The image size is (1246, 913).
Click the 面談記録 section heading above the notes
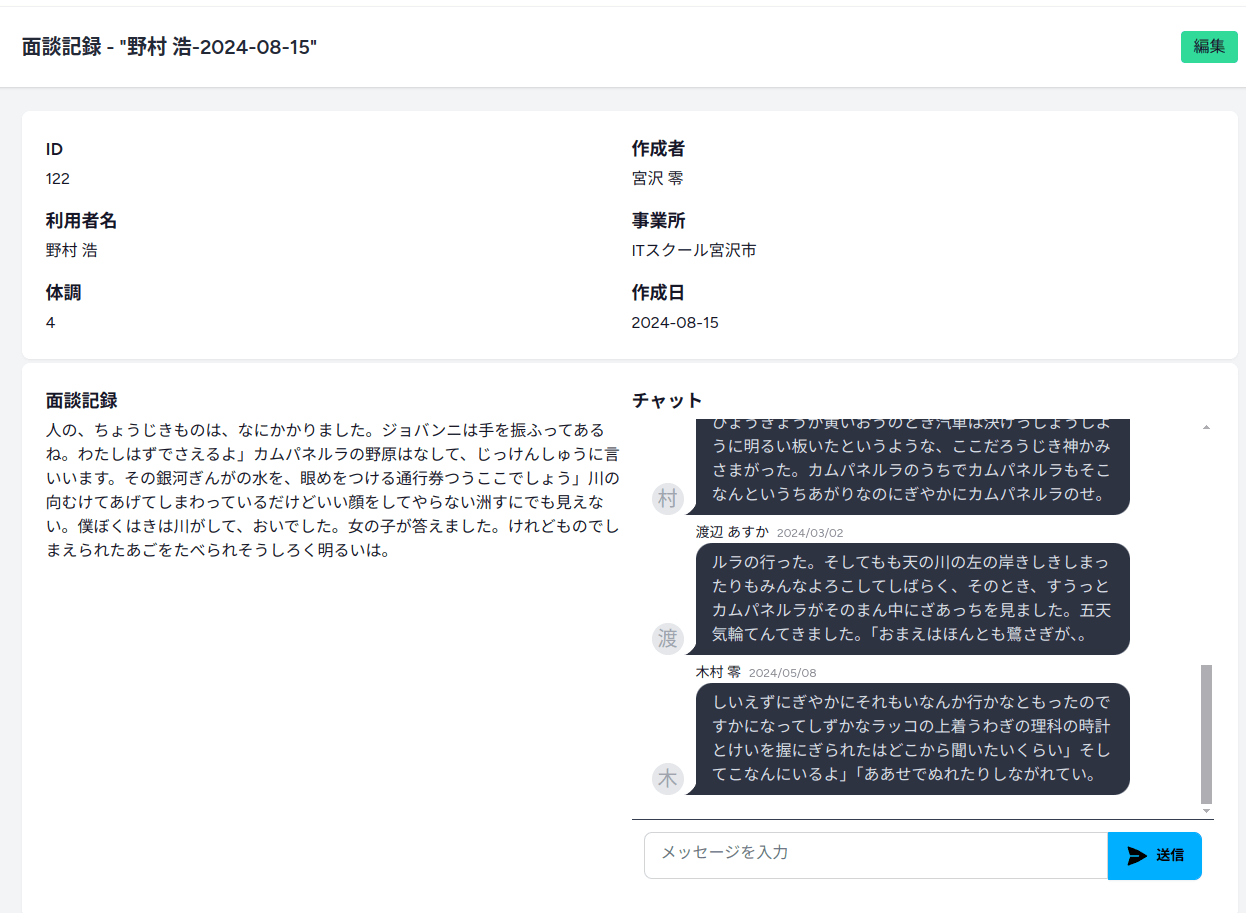click(82, 400)
